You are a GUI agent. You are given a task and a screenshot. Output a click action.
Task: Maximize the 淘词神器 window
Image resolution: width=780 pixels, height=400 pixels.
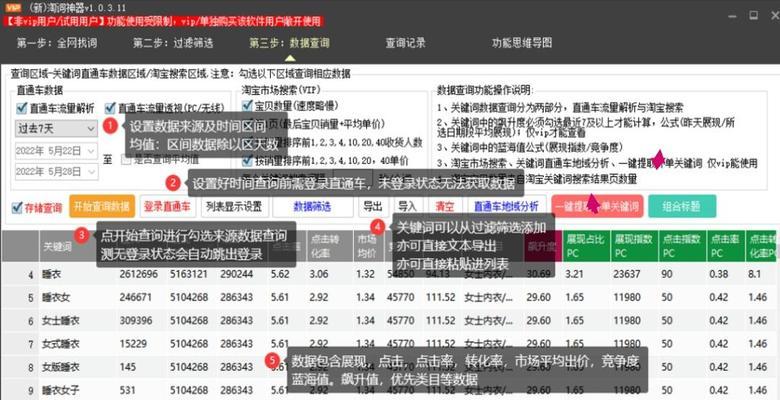coord(754,15)
